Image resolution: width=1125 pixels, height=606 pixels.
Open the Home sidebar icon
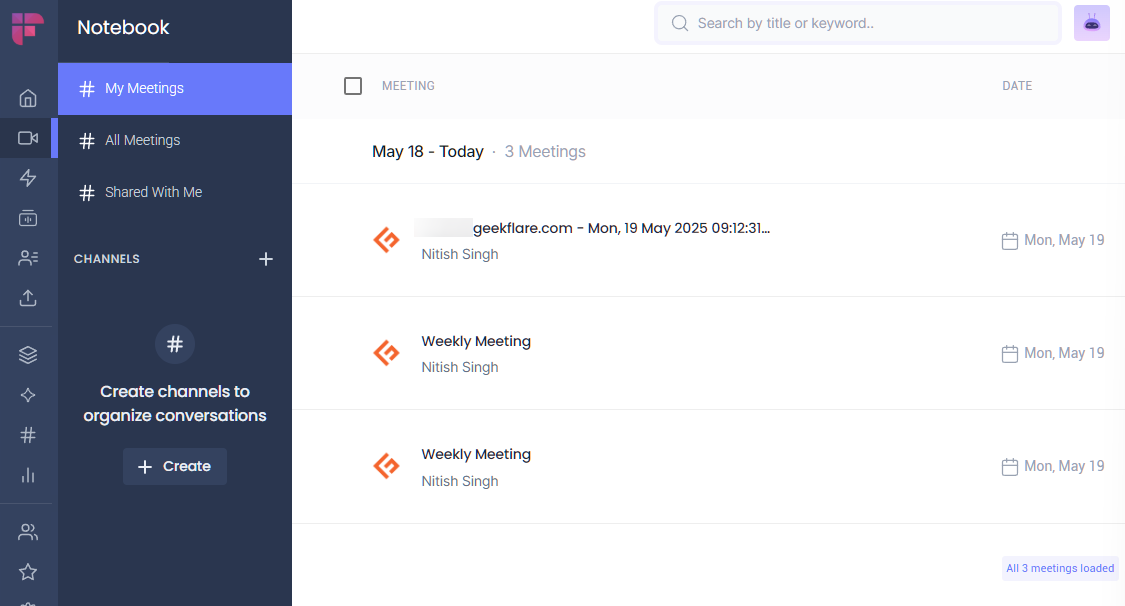(x=28, y=98)
